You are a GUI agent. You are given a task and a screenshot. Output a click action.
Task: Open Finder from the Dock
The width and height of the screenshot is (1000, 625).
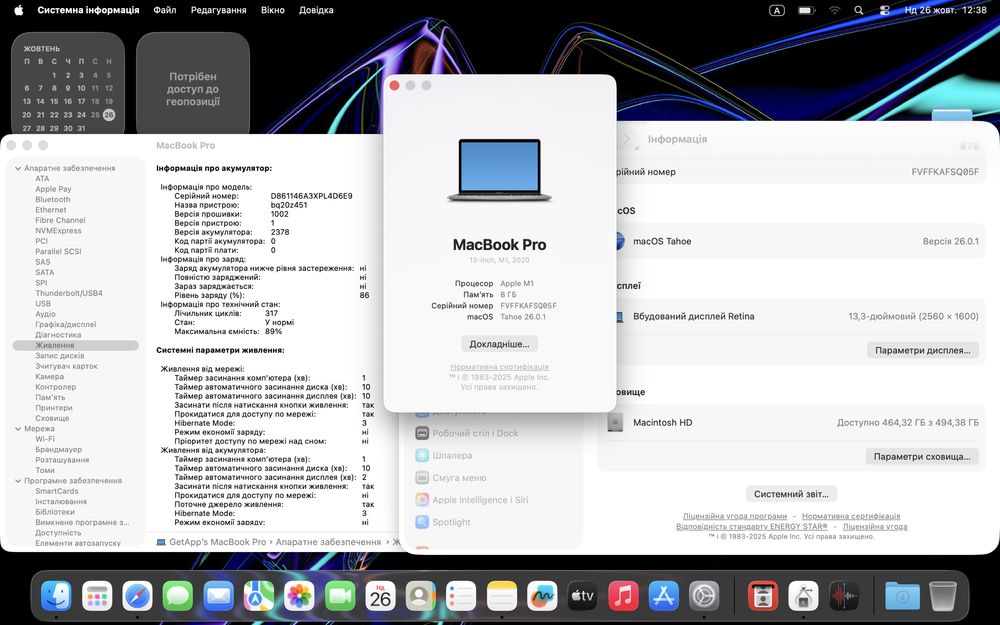(56, 596)
